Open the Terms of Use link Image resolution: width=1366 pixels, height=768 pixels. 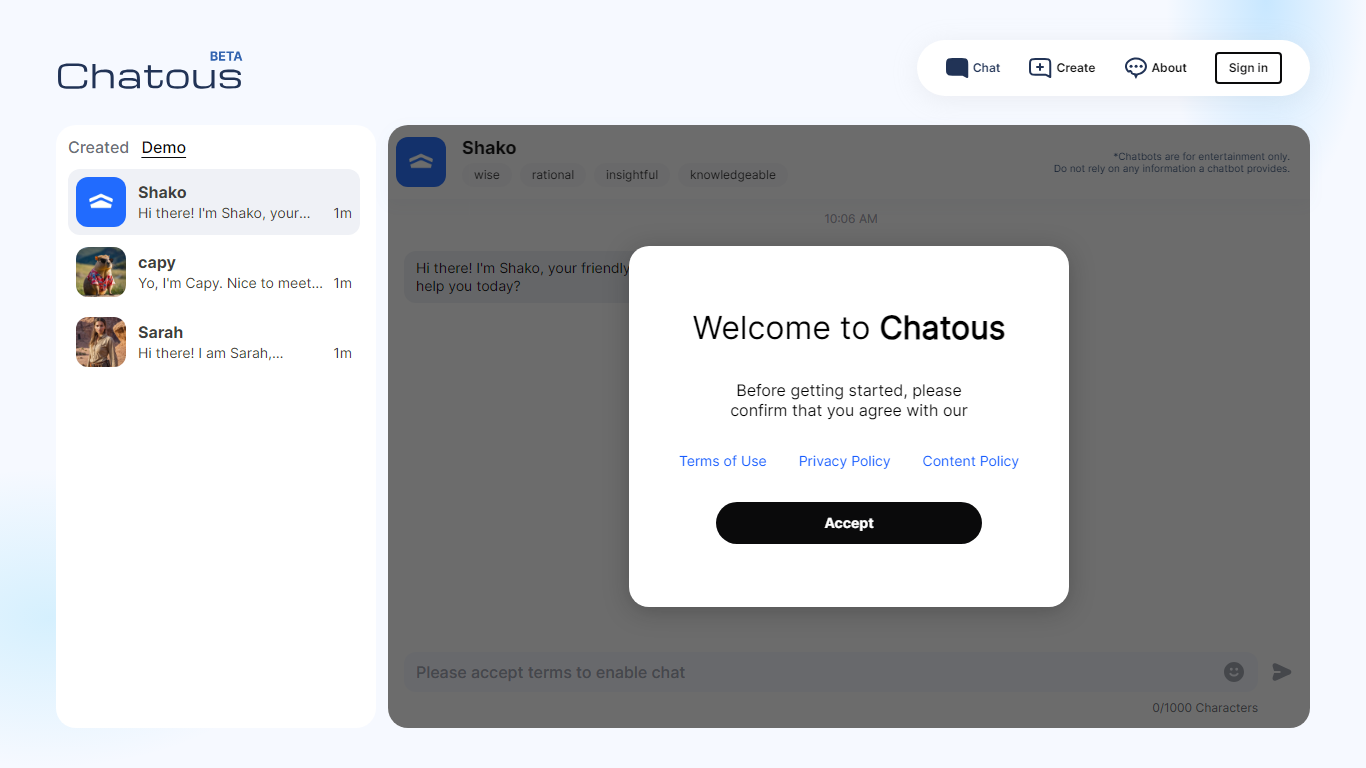[x=723, y=461]
